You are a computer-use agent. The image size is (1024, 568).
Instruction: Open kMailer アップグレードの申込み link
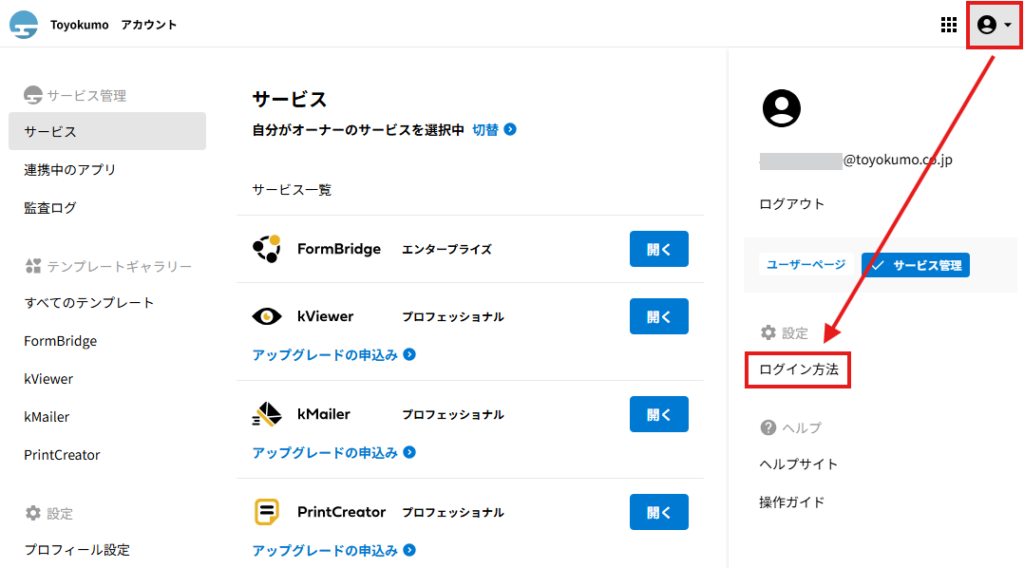(x=333, y=453)
